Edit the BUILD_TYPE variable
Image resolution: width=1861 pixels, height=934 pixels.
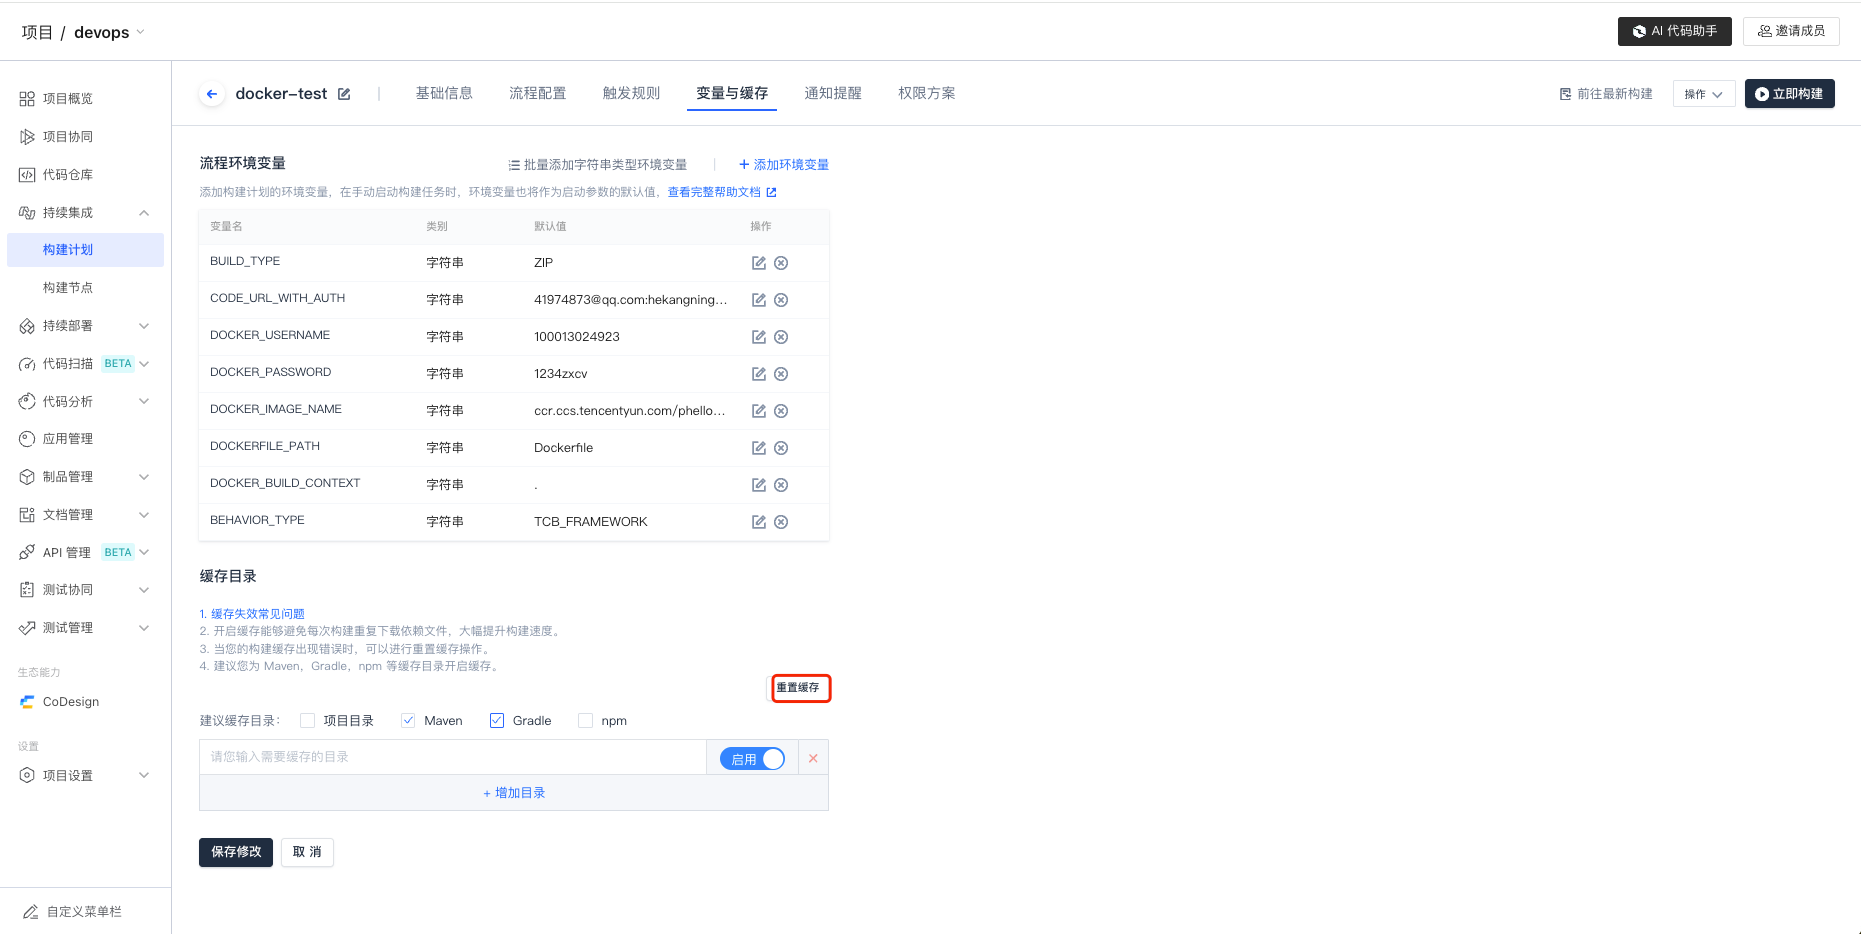pos(759,263)
